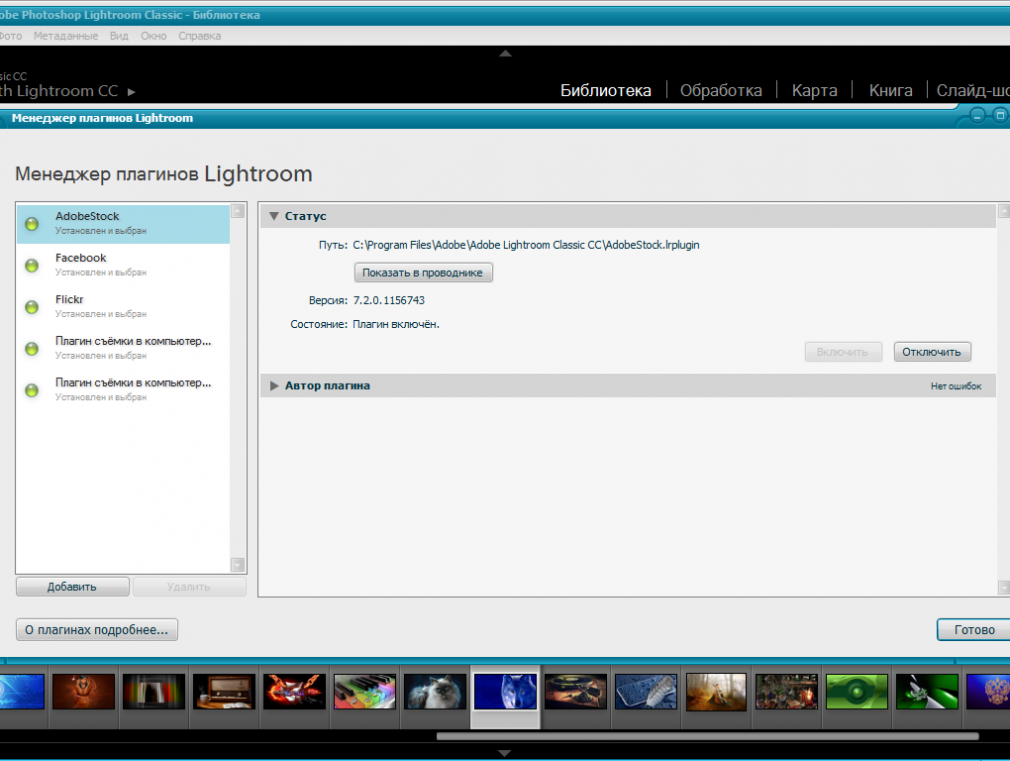Maximize the plugin manager dialog
1010x761 pixels.
pos(1000,116)
